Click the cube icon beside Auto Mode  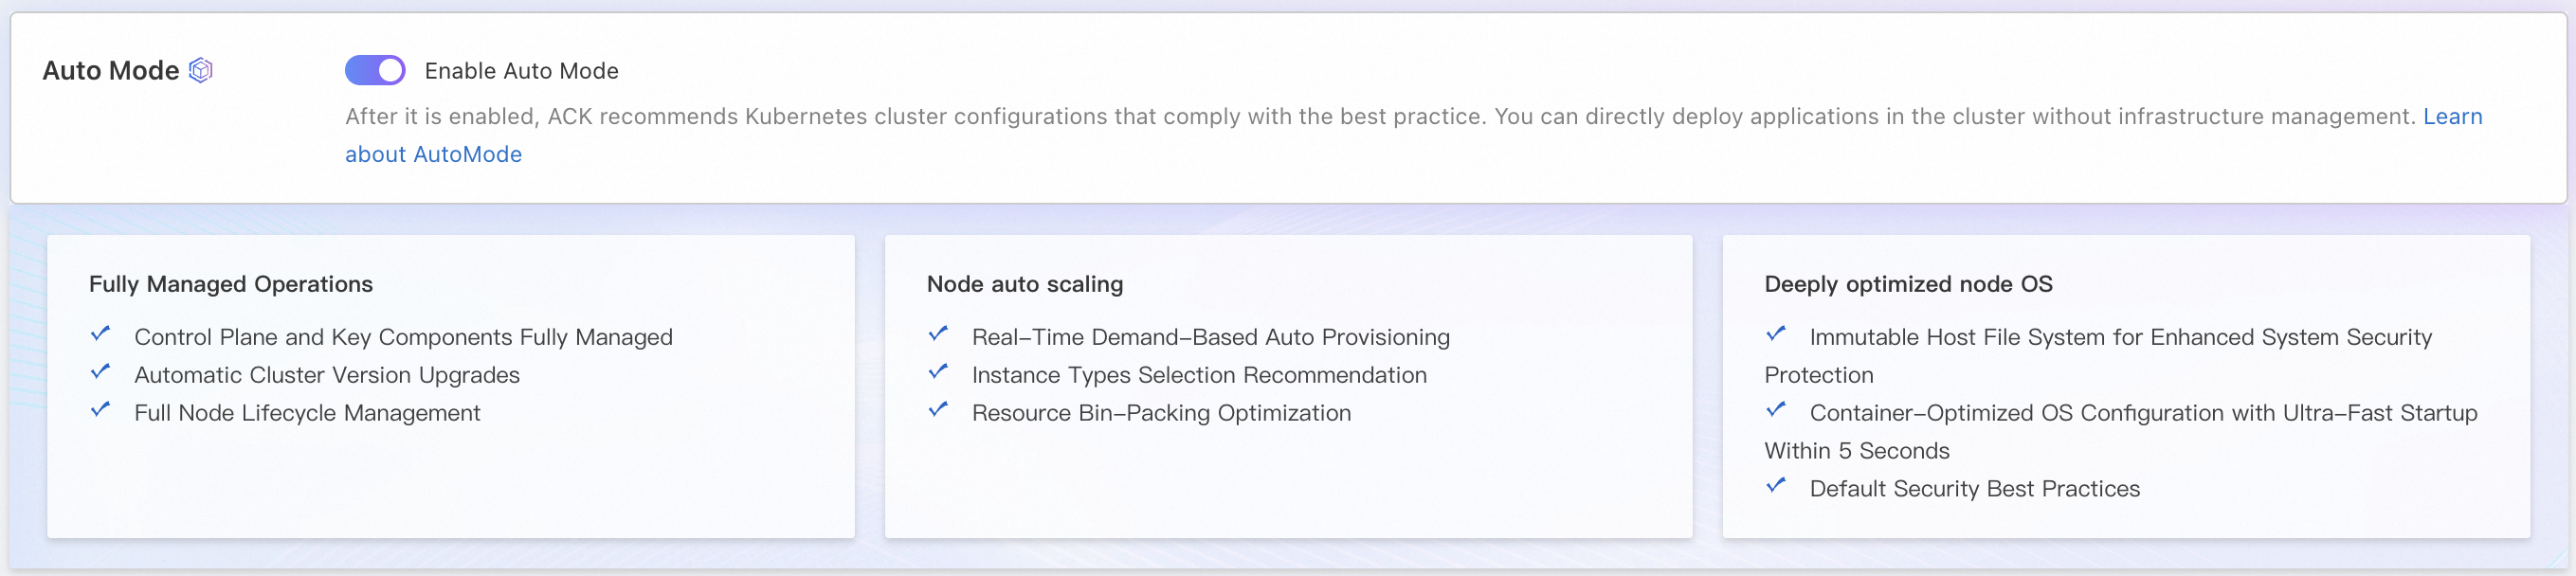tap(201, 70)
